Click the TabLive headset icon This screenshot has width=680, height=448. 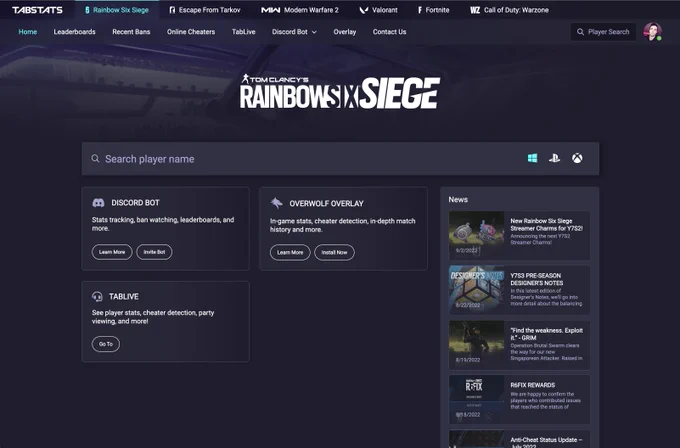(x=97, y=296)
